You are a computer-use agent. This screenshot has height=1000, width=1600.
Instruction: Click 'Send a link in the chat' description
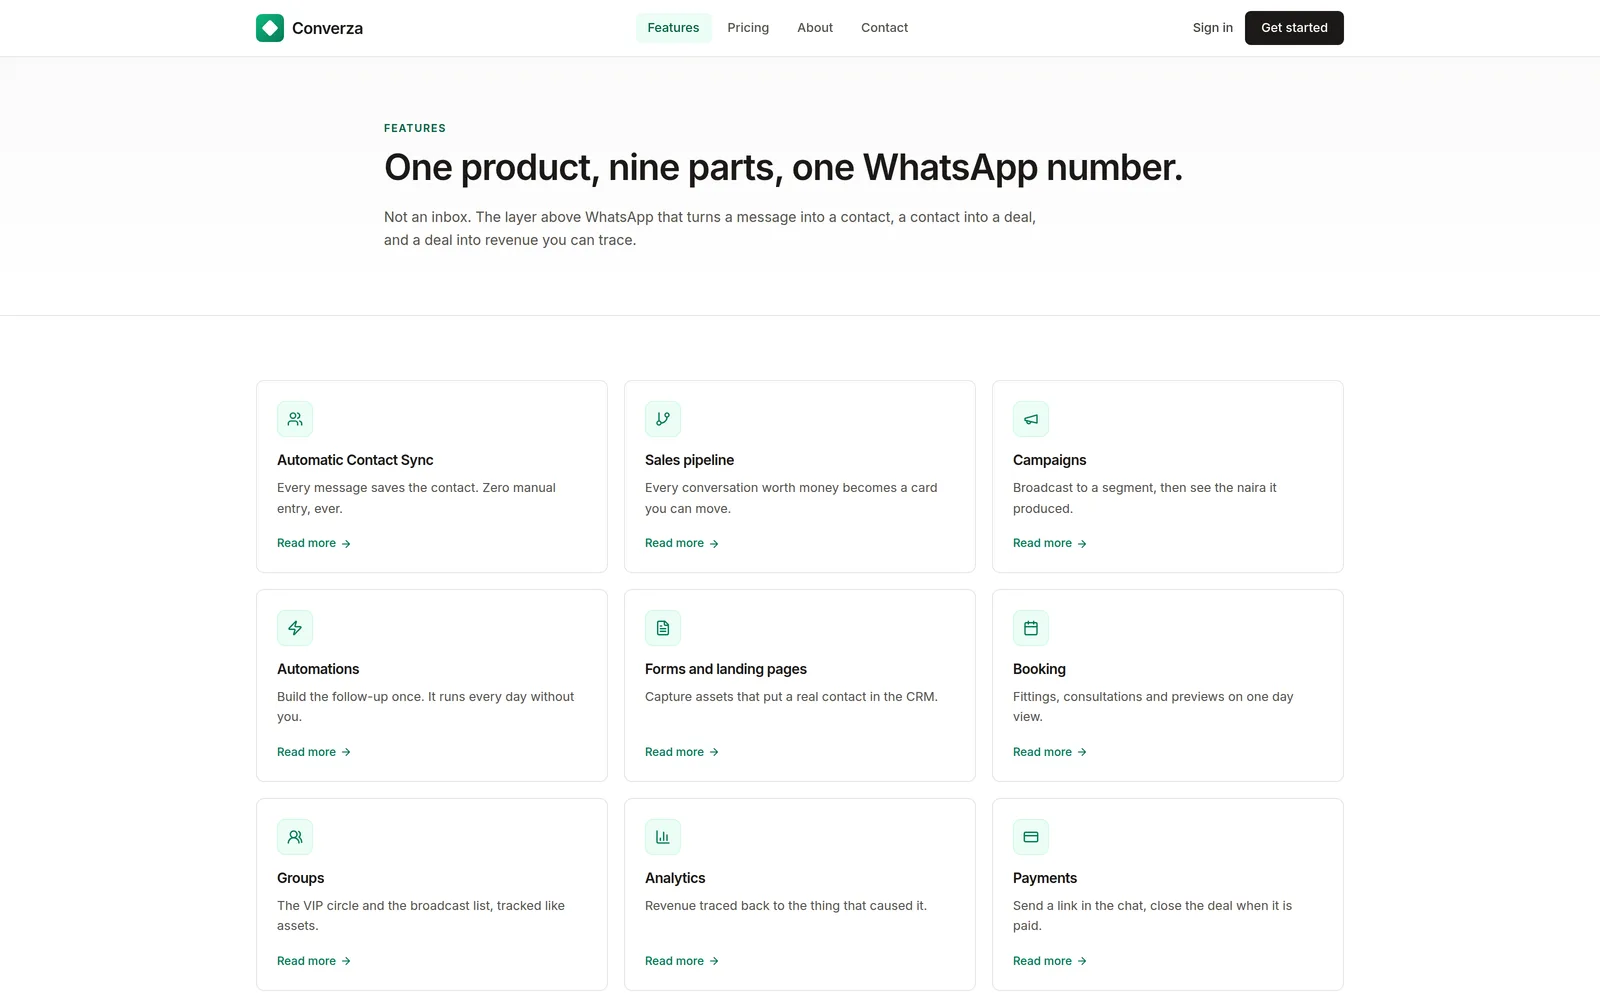pyautogui.click(x=1152, y=916)
